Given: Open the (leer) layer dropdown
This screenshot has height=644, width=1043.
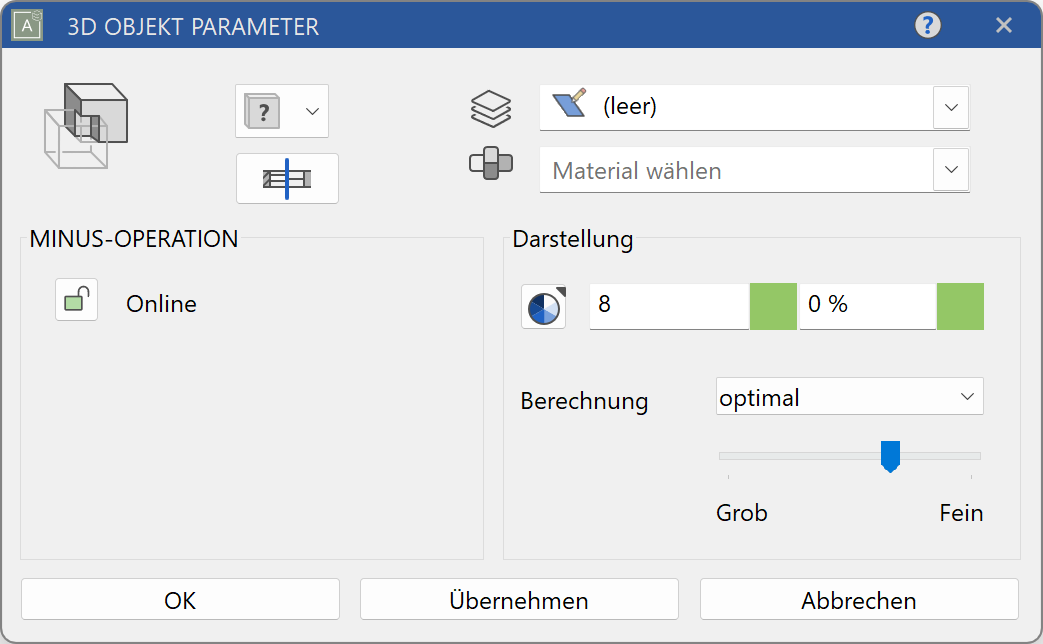Looking at the screenshot, I should click(950, 107).
